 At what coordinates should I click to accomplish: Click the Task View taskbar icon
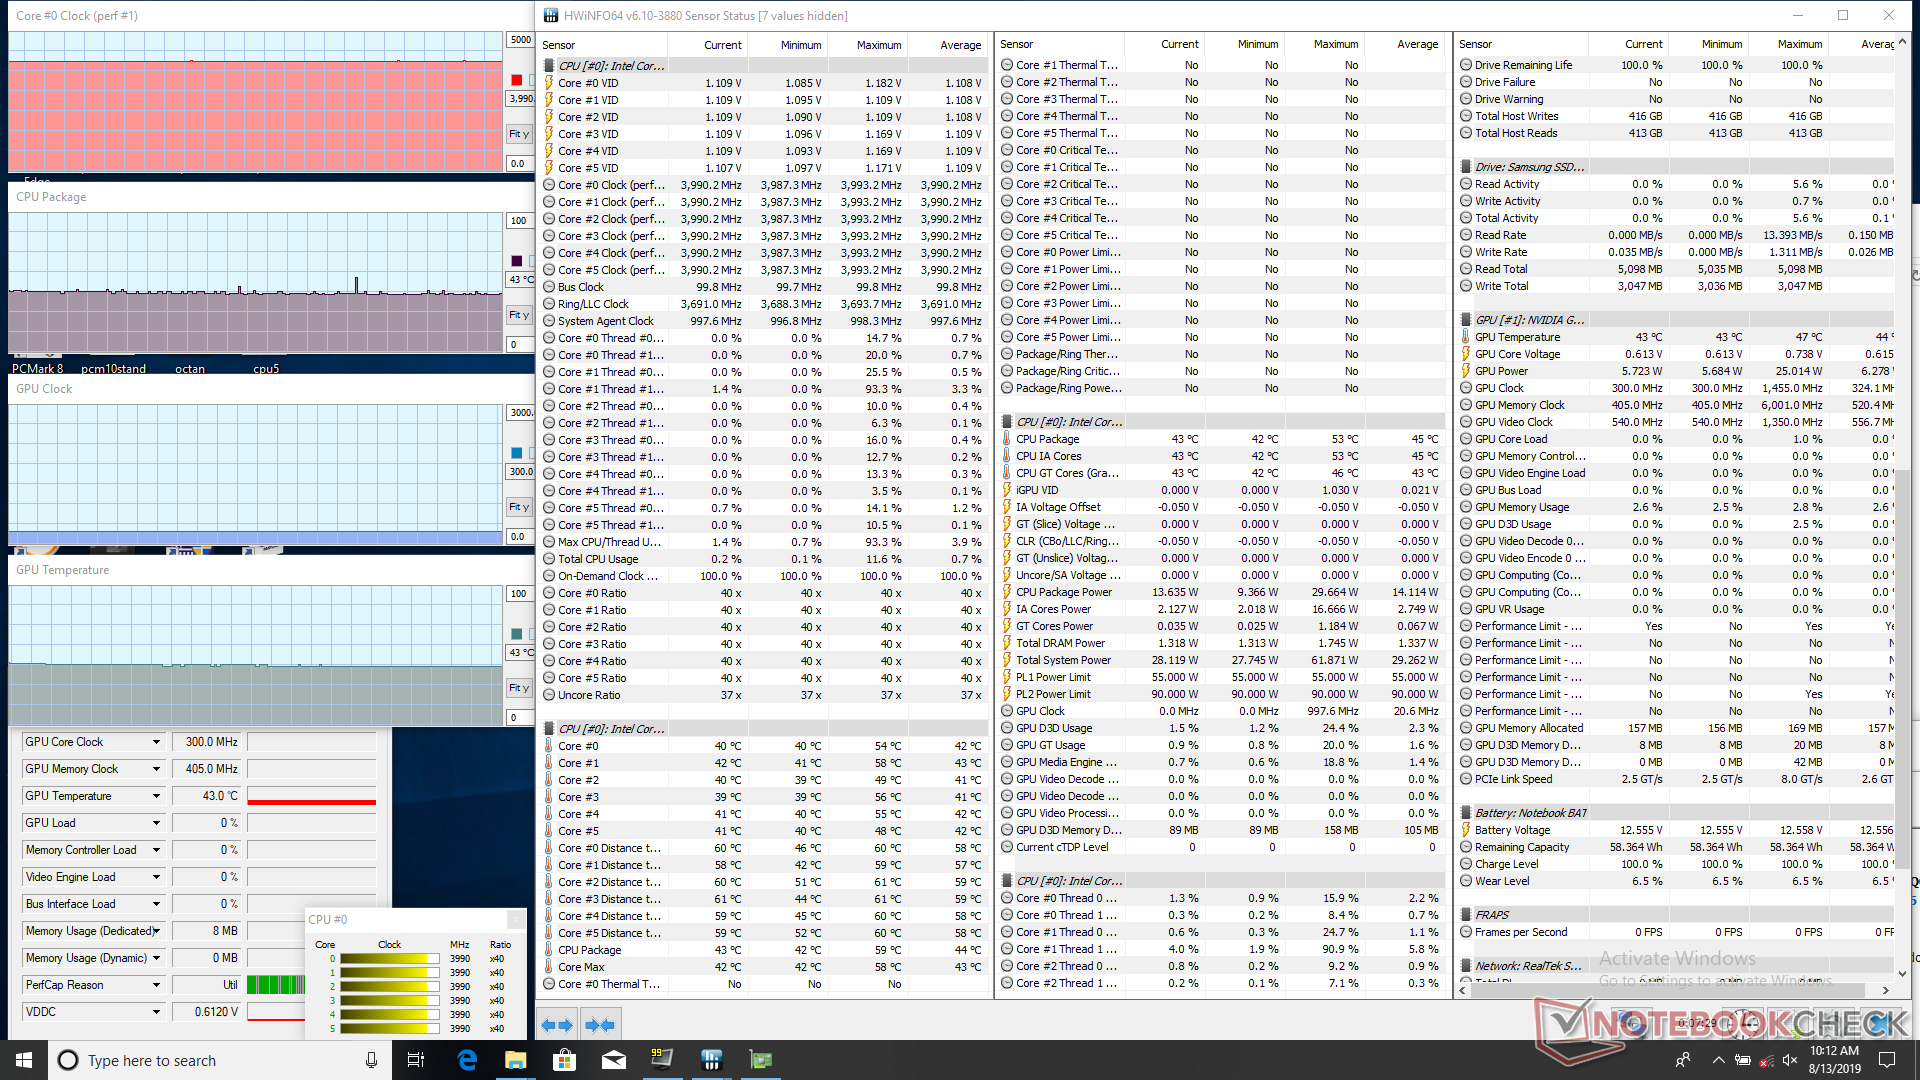(x=416, y=1060)
